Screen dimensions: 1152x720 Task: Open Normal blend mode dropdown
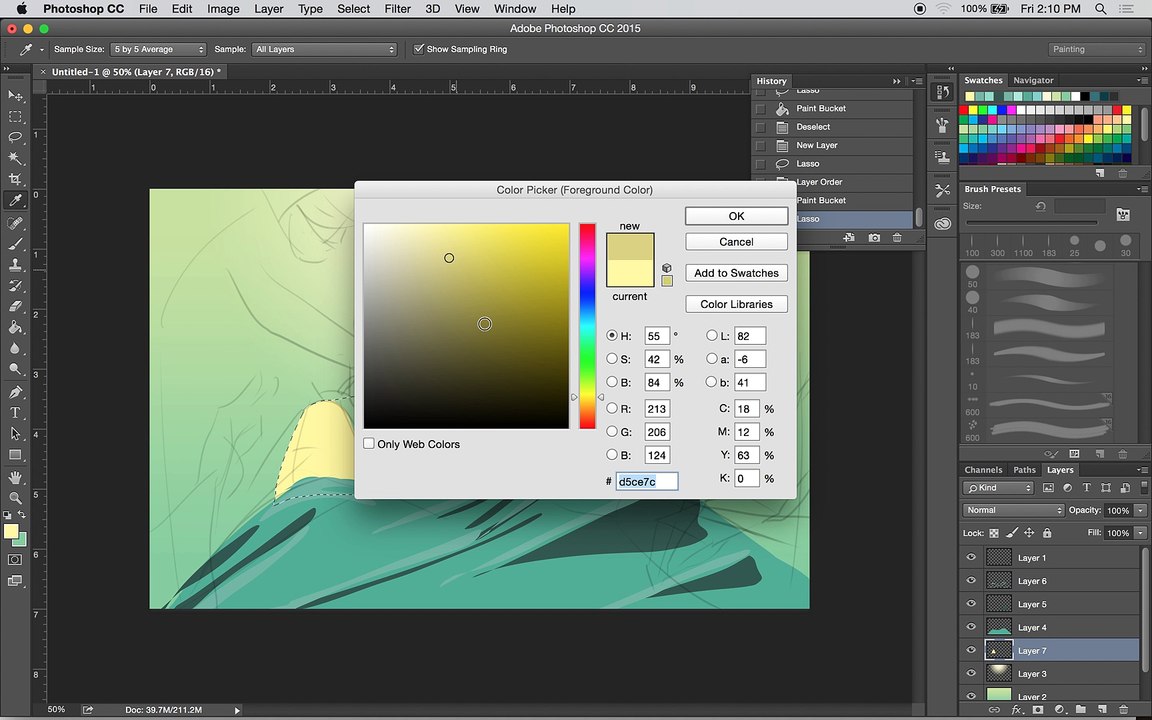point(1013,510)
